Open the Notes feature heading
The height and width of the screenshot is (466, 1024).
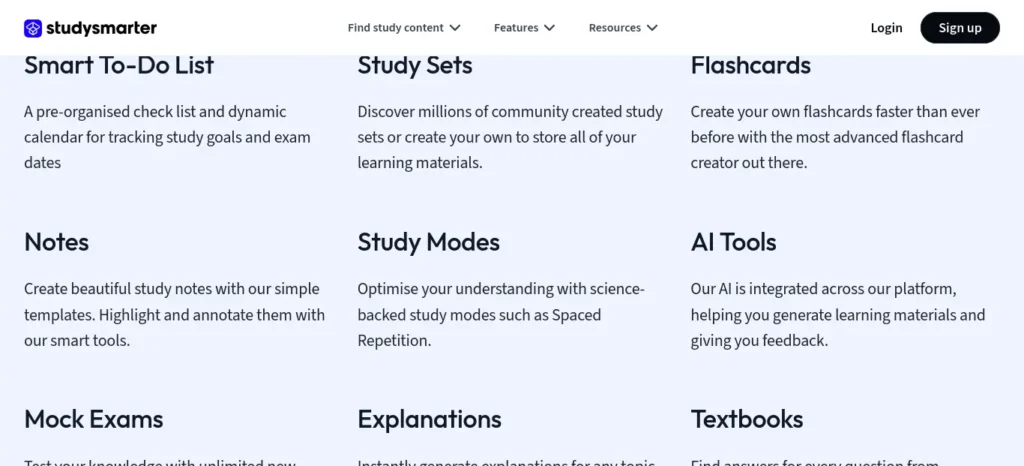click(x=57, y=242)
